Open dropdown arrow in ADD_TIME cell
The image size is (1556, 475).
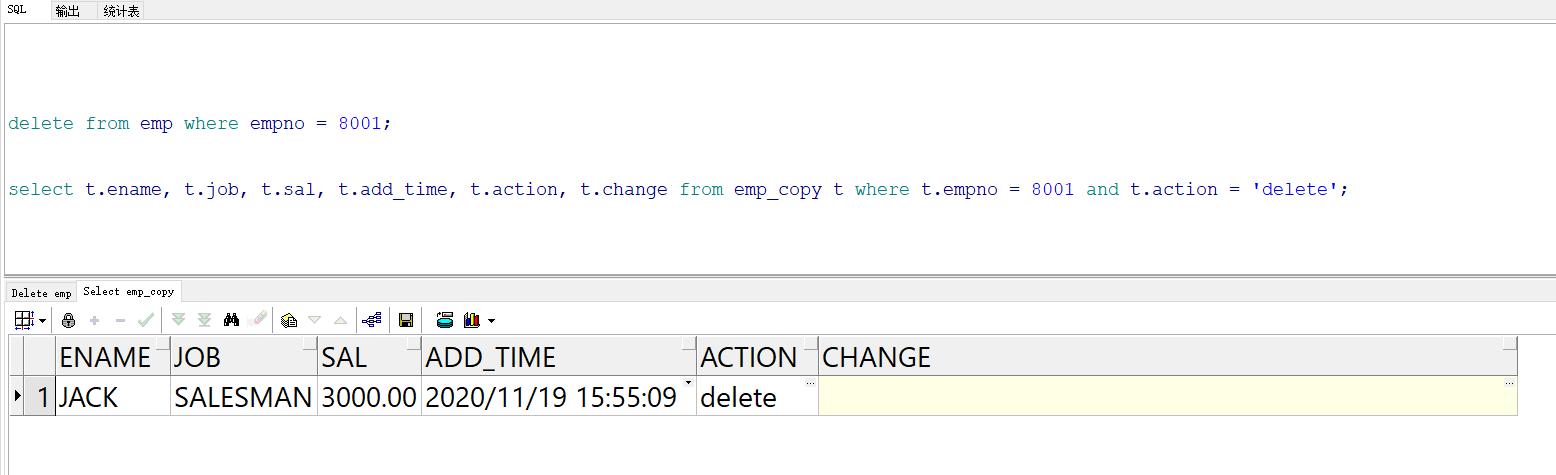(x=688, y=383)
